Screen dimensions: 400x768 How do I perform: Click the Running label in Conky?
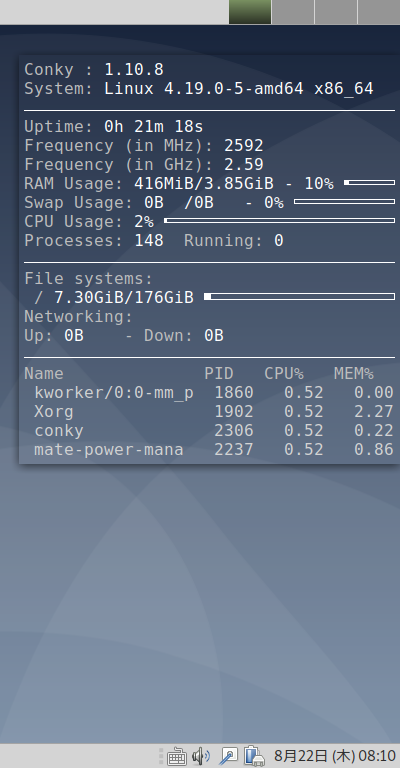coord(224,240)
